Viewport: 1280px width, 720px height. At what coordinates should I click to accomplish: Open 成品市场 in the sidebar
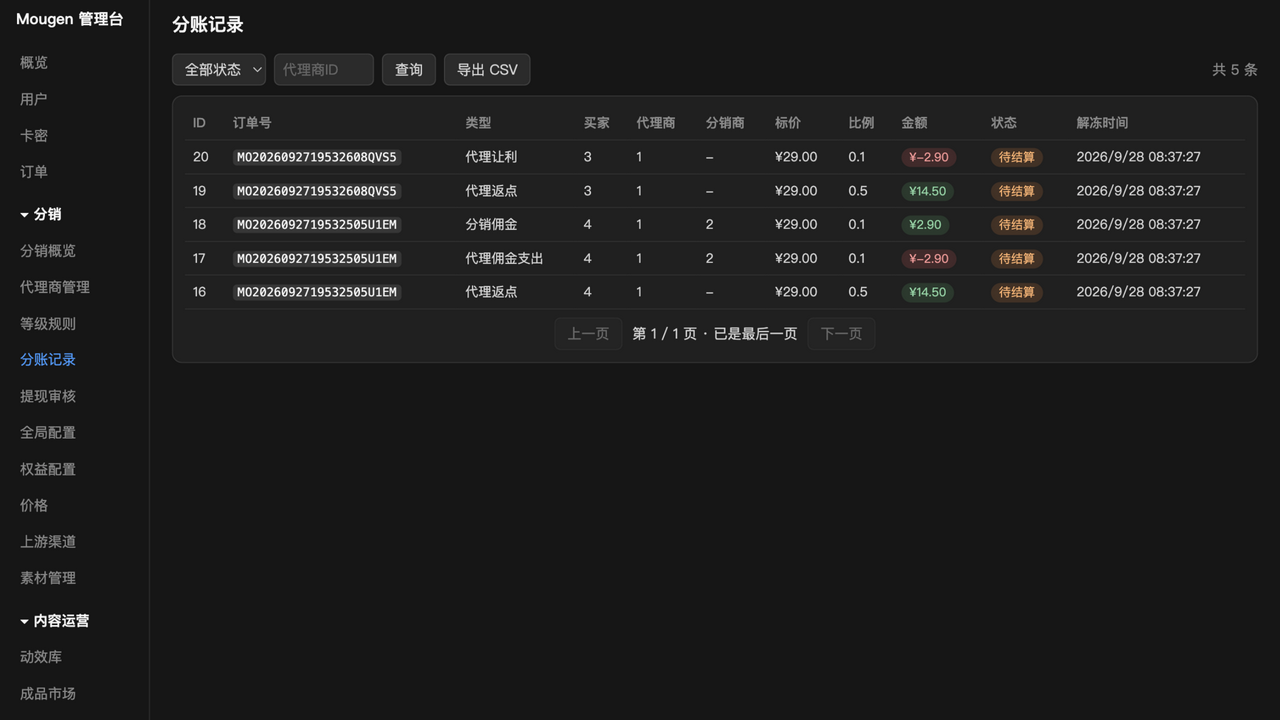tap(48, 694)
